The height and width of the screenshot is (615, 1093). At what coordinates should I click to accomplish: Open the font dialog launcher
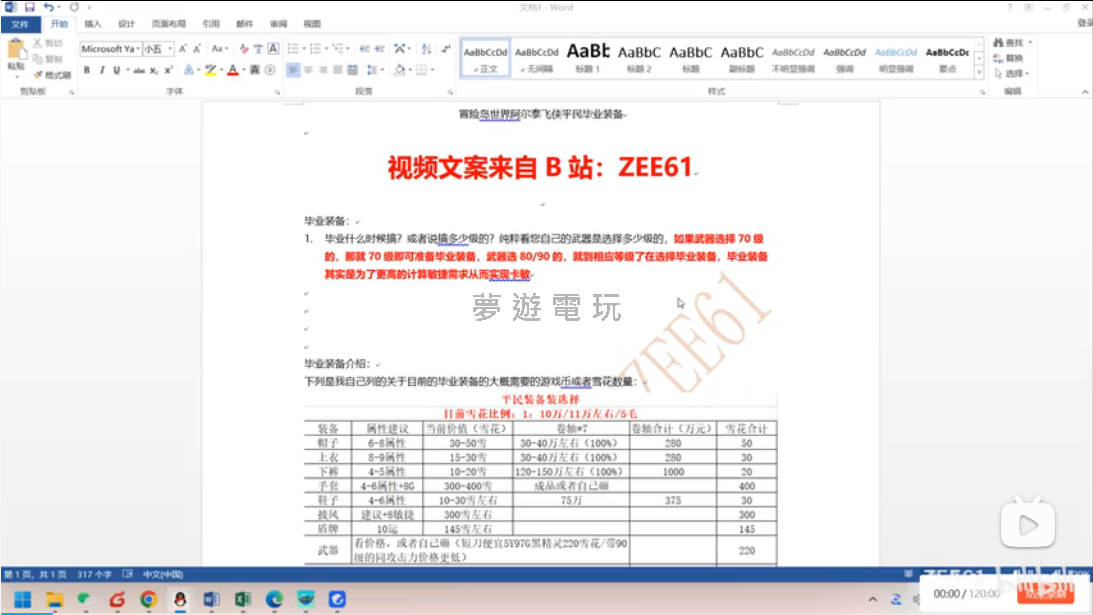pyautogui.click(x=277, y=92)
